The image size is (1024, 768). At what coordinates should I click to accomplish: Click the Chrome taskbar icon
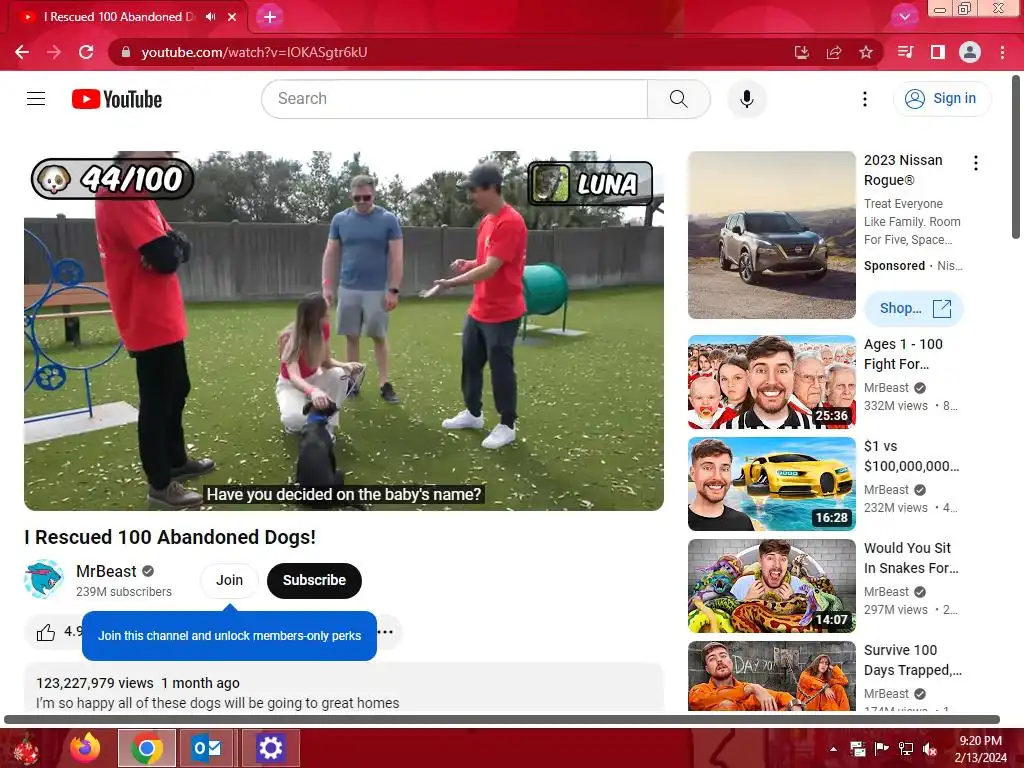click(147, 748)
